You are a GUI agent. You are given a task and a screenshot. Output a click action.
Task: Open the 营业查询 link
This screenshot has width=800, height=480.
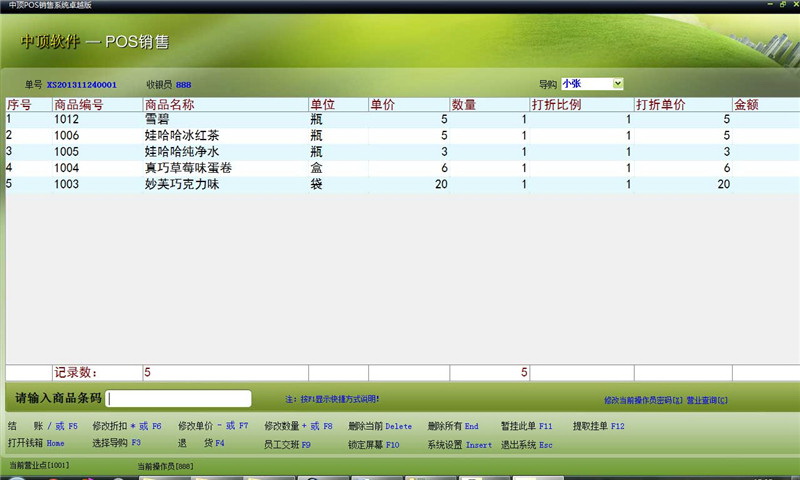707,400
